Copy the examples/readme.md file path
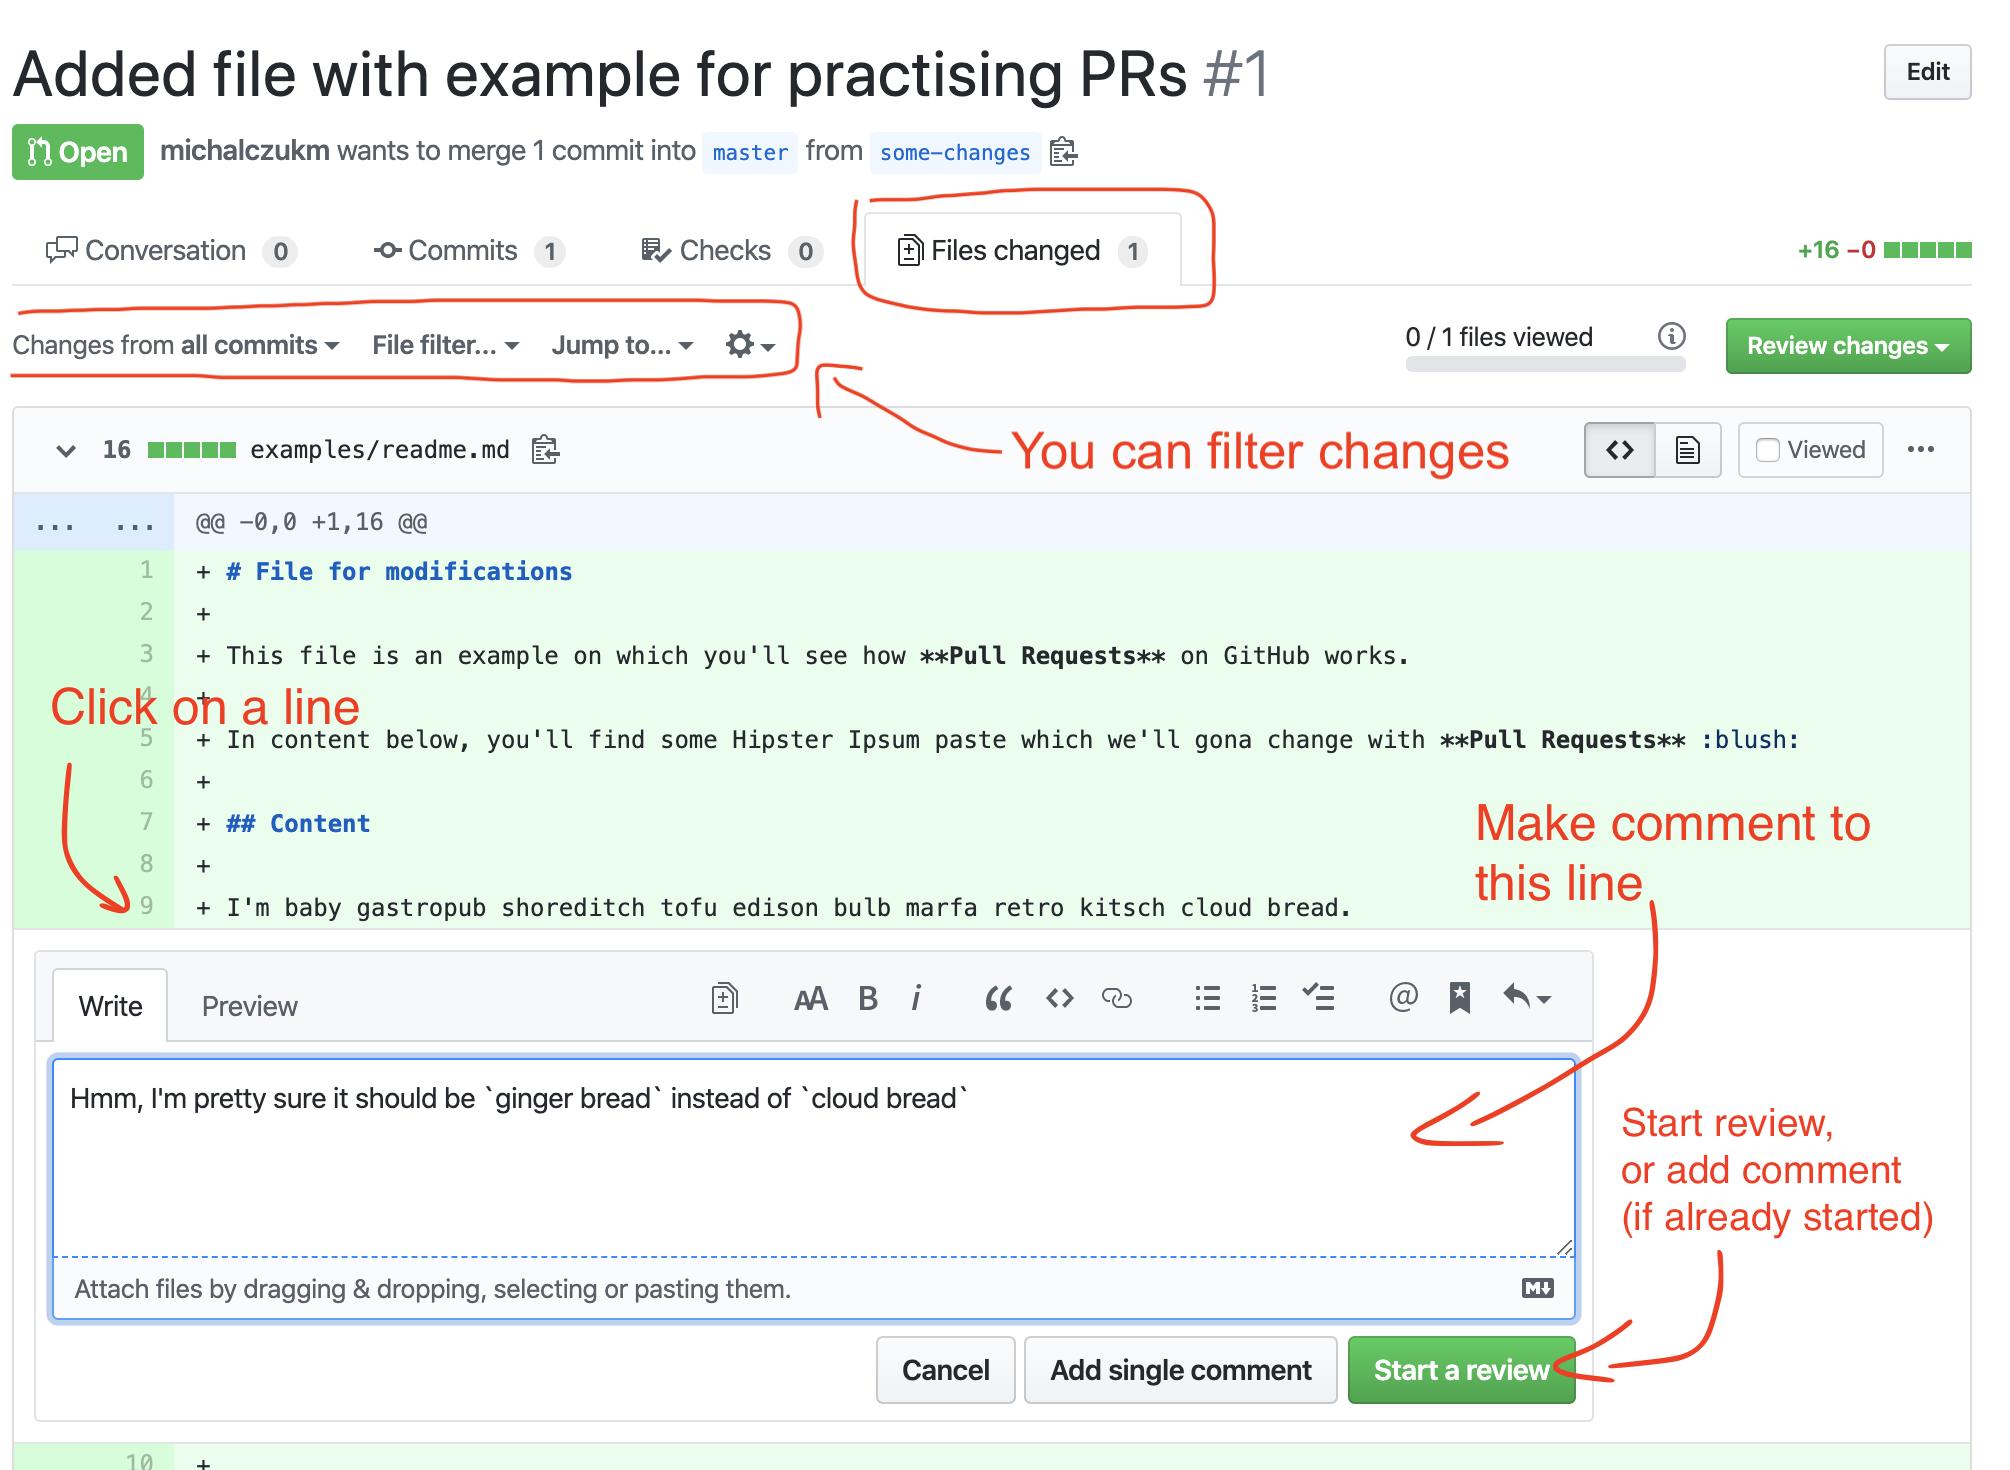The image size is (2010, 1470). pyautogui.click(x=545, y=450)
